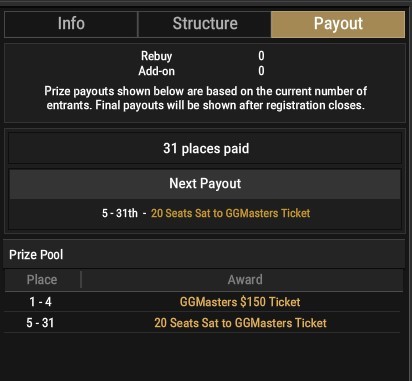The image size is (412, 381).
Task: Click the 5 - 31th next payout label
Action: (x=120, y=213)
